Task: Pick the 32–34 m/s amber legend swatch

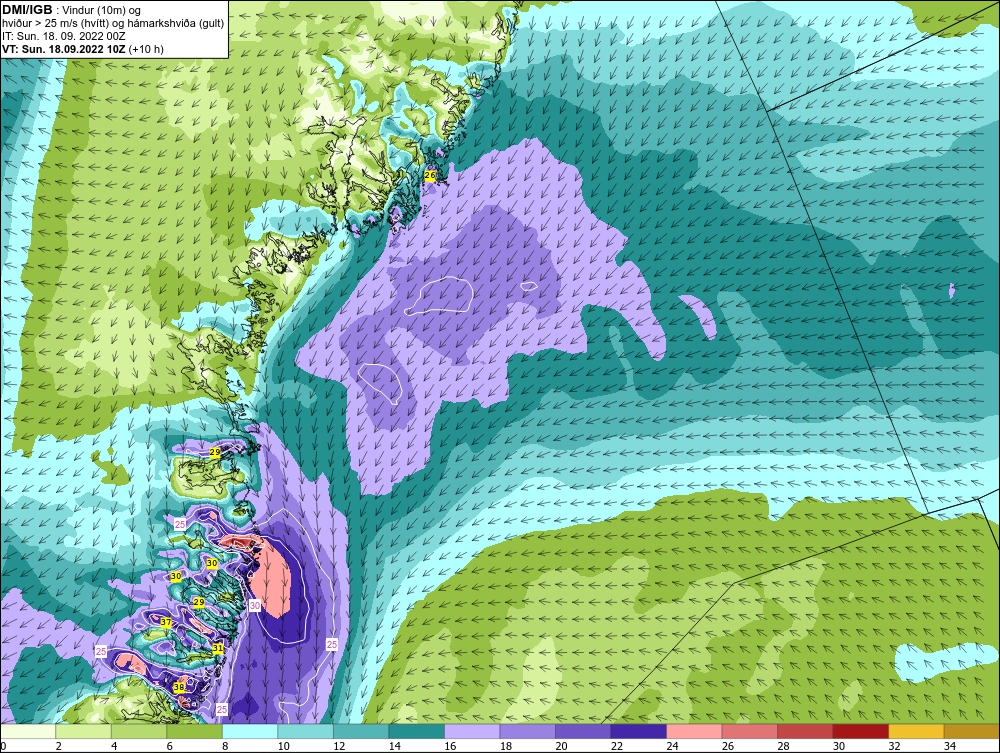Action: point(916,731)
